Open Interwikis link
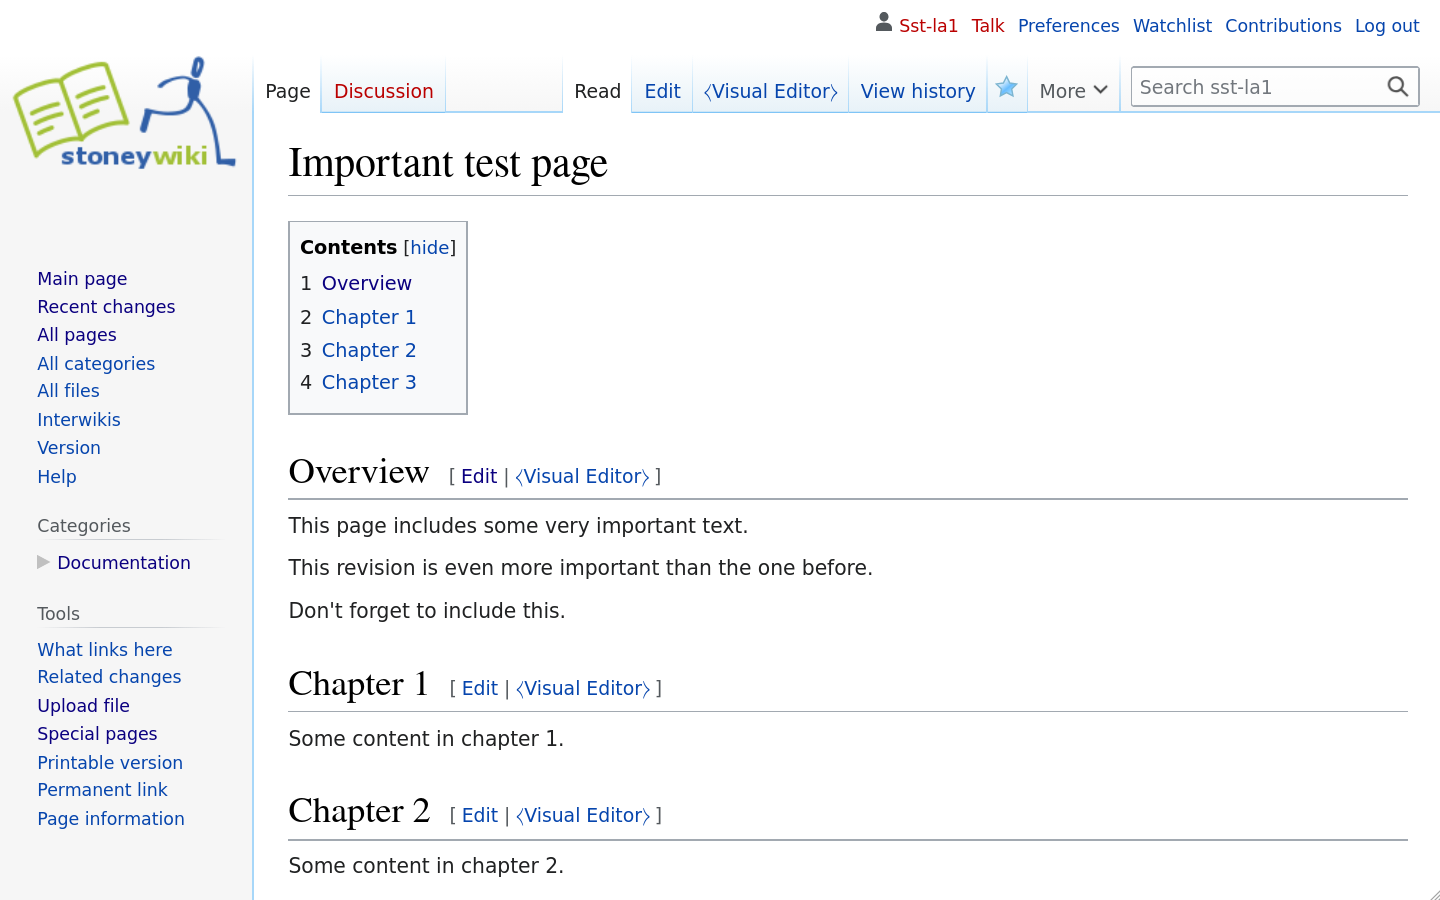 [x=79, y=420]
